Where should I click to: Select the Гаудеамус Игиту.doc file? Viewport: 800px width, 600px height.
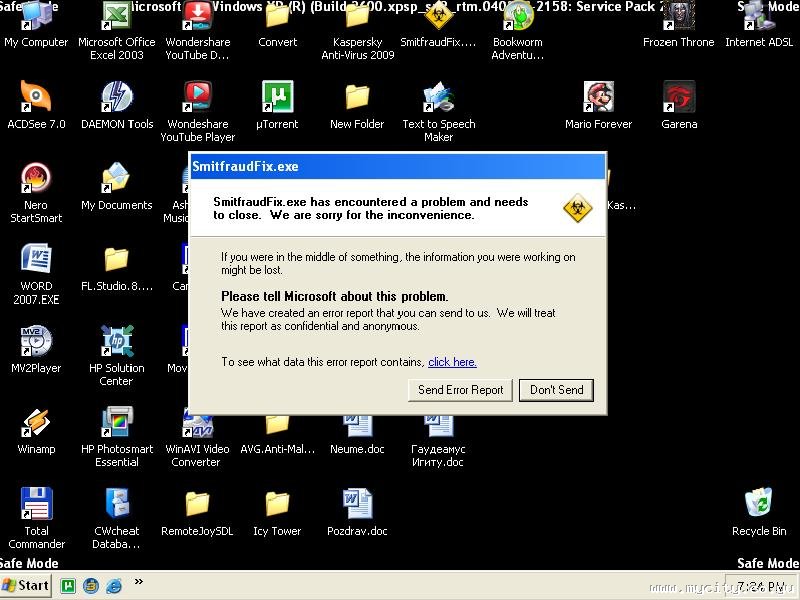pos(438,441)
